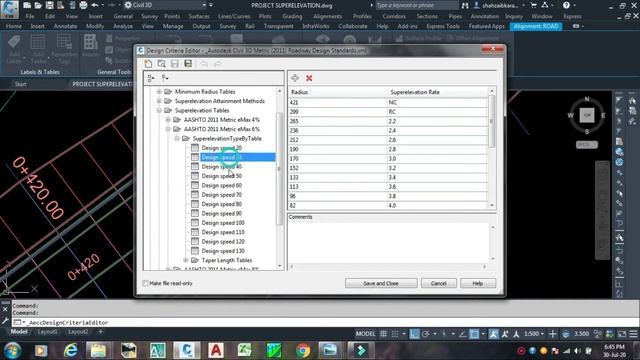Click the keyword search field
Screen dimensions: 640x360
[416, 5]
